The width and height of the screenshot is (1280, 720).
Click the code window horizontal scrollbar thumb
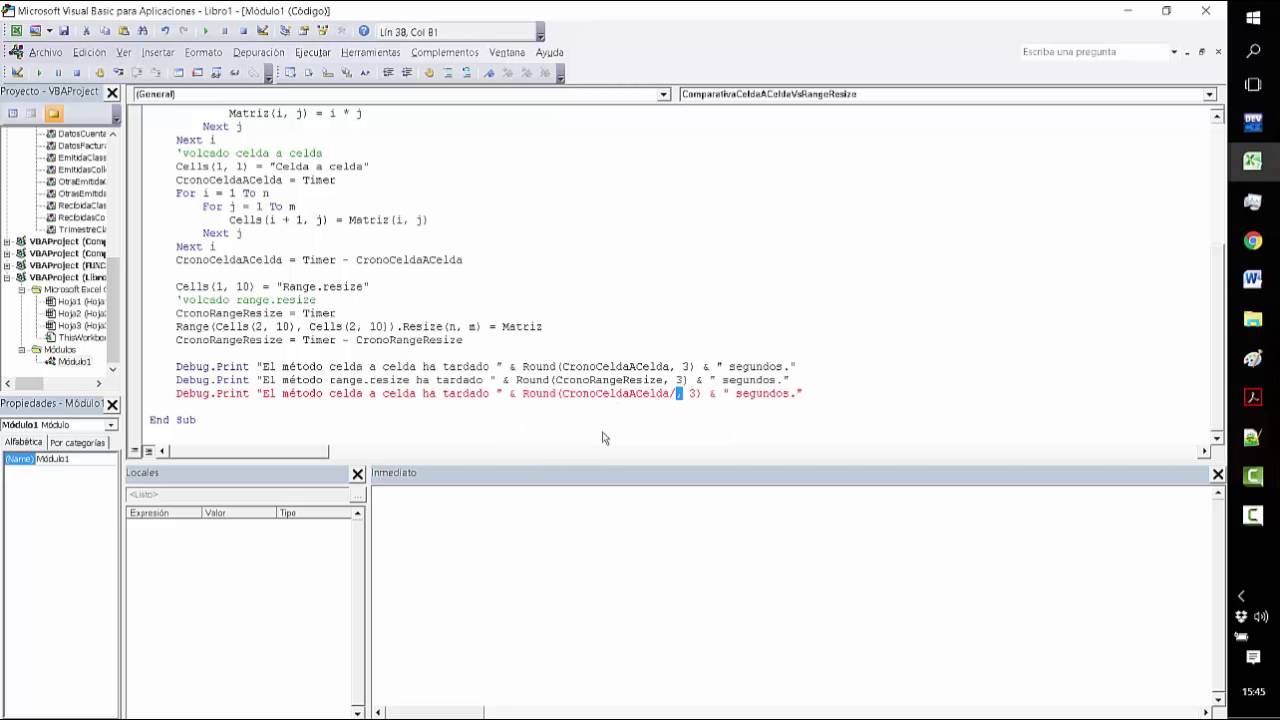tap(248, 451)
